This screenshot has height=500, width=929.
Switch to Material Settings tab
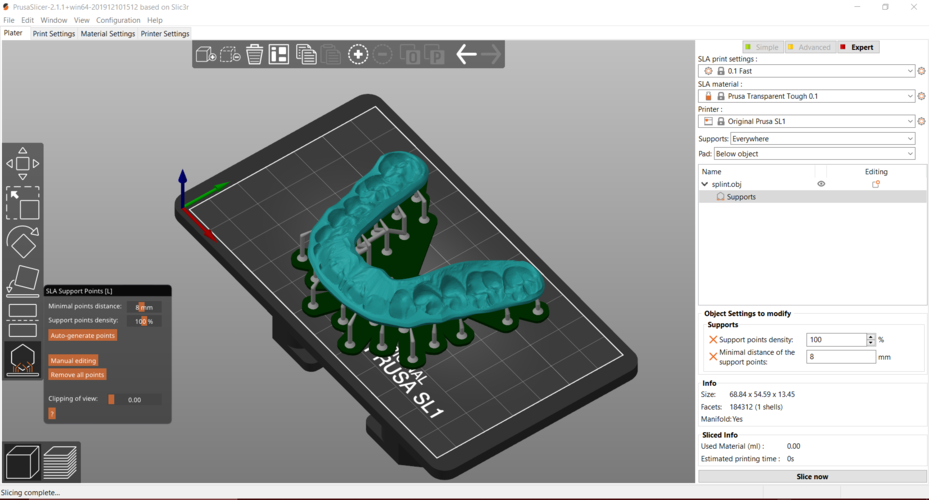pyautogui.click(x=108, y=34)
